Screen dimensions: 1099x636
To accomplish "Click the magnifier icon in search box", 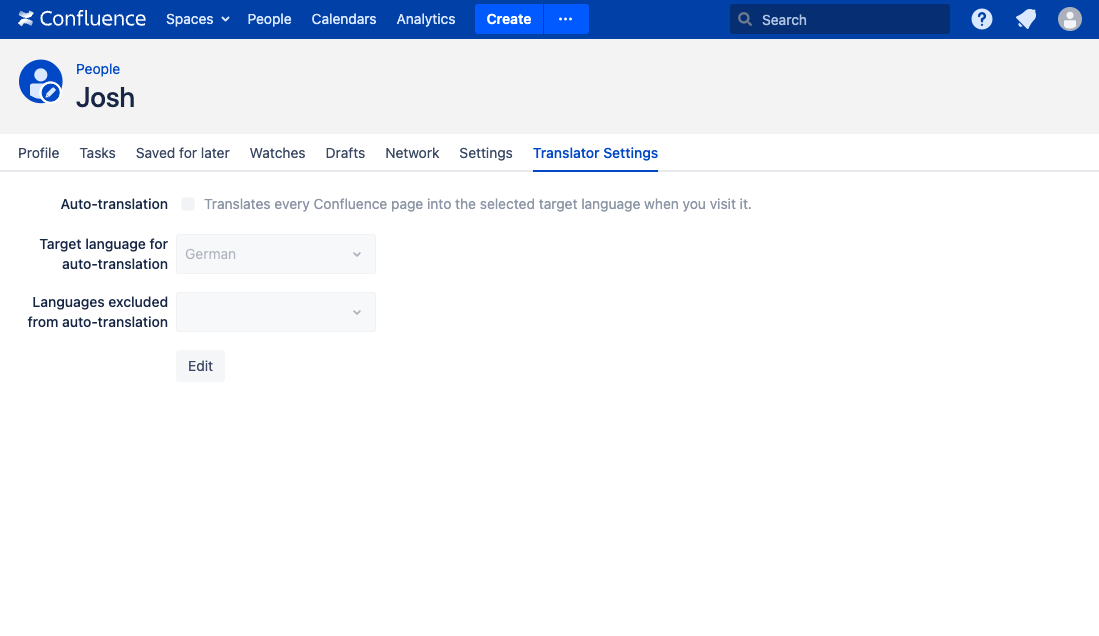I will coord(745,19).
